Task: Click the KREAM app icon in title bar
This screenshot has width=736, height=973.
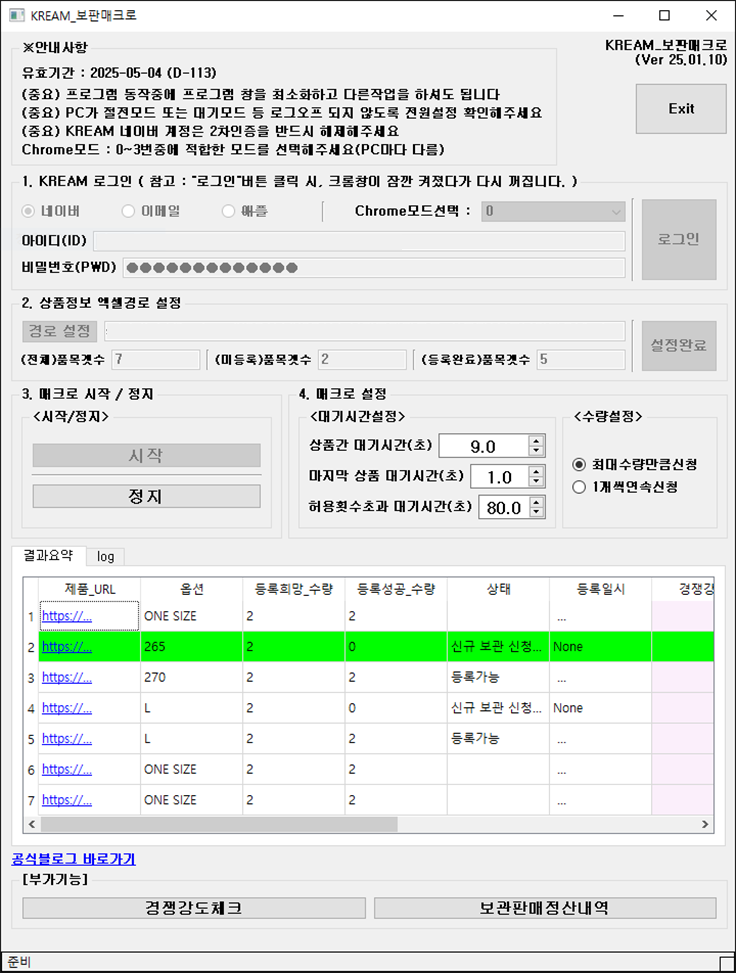Action: (x=16, y=16)
